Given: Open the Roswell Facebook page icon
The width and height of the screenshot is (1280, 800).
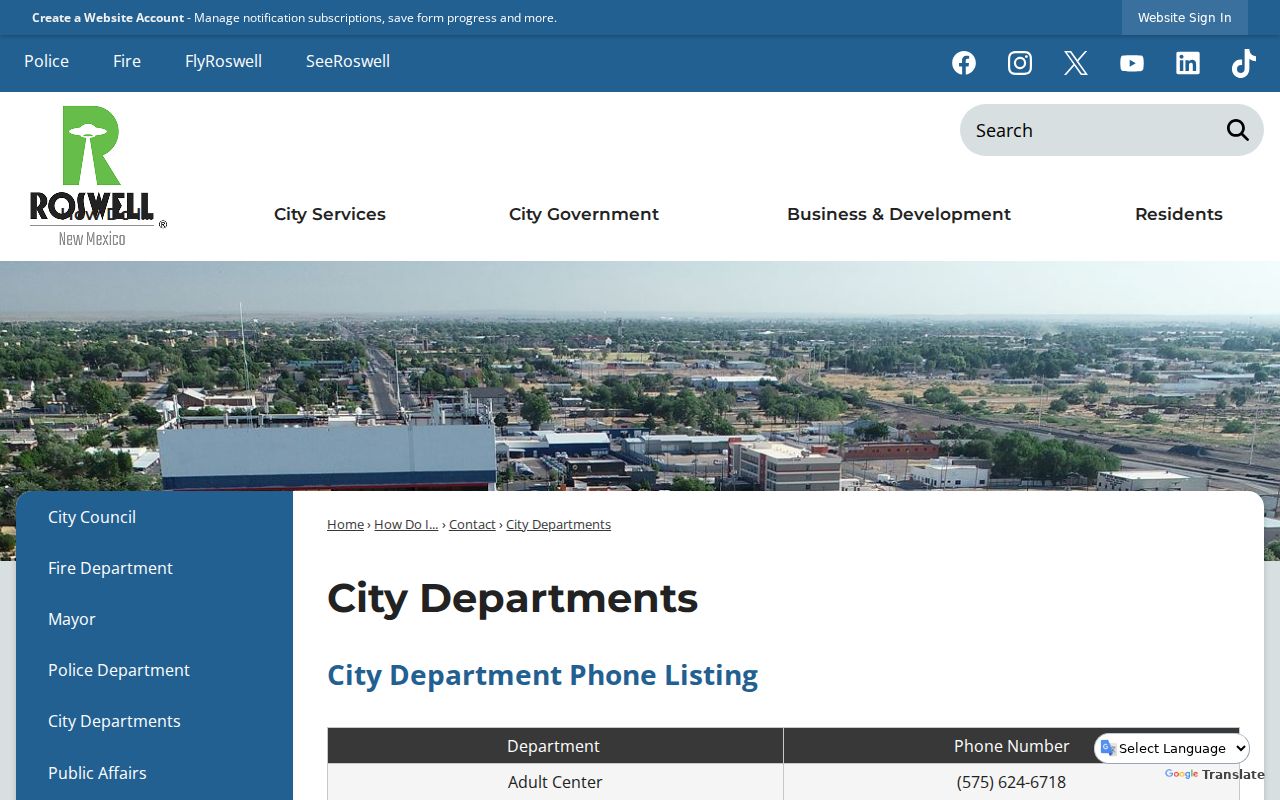Looking at the screenshot, I should 964,63.
